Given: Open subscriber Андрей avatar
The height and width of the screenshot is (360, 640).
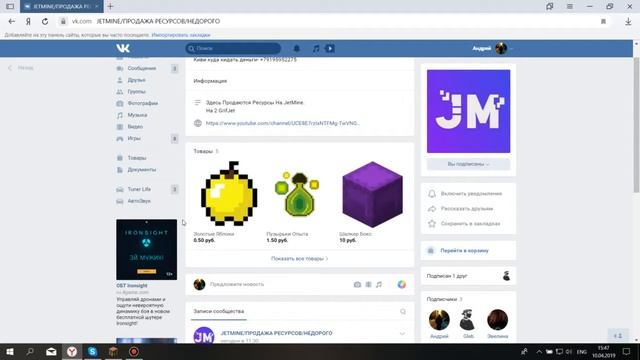Looking at the screenshot, I should [439, 320].
